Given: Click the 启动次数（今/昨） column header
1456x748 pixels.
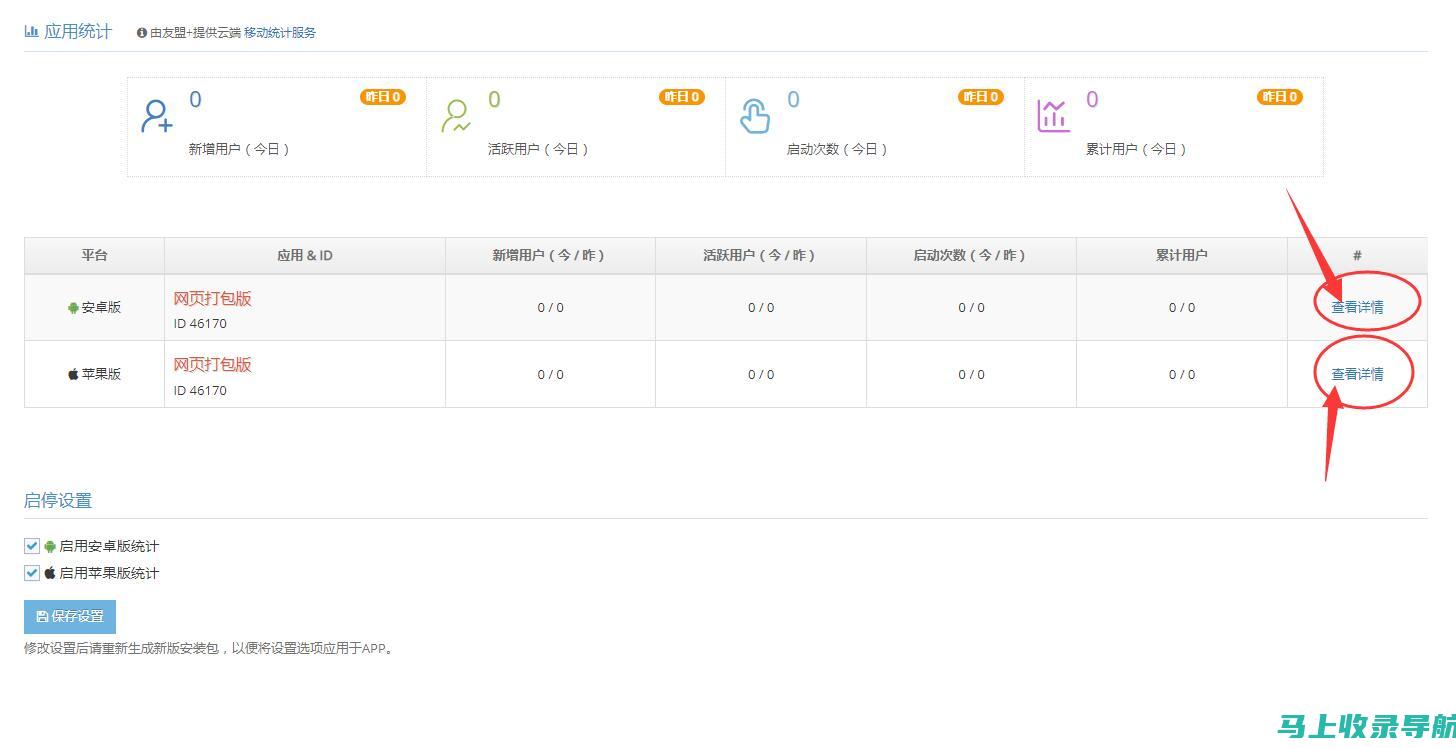Looking at the screenshot, I should click(971, 255).
